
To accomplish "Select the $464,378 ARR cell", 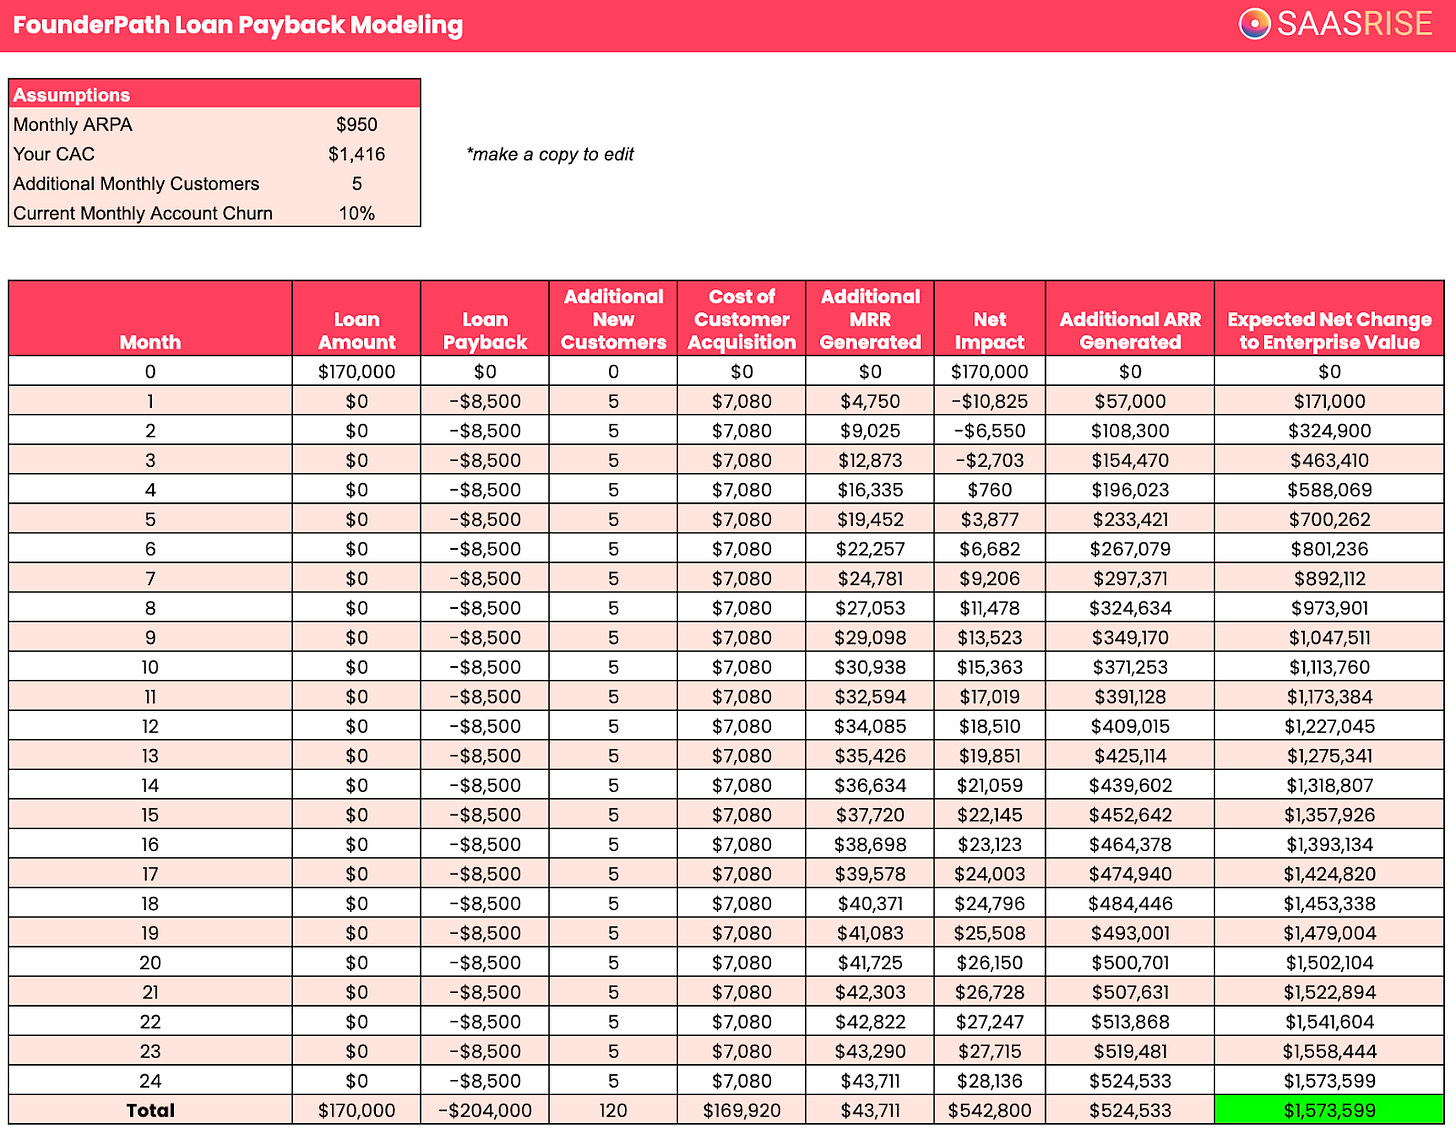I will 1130,844.
